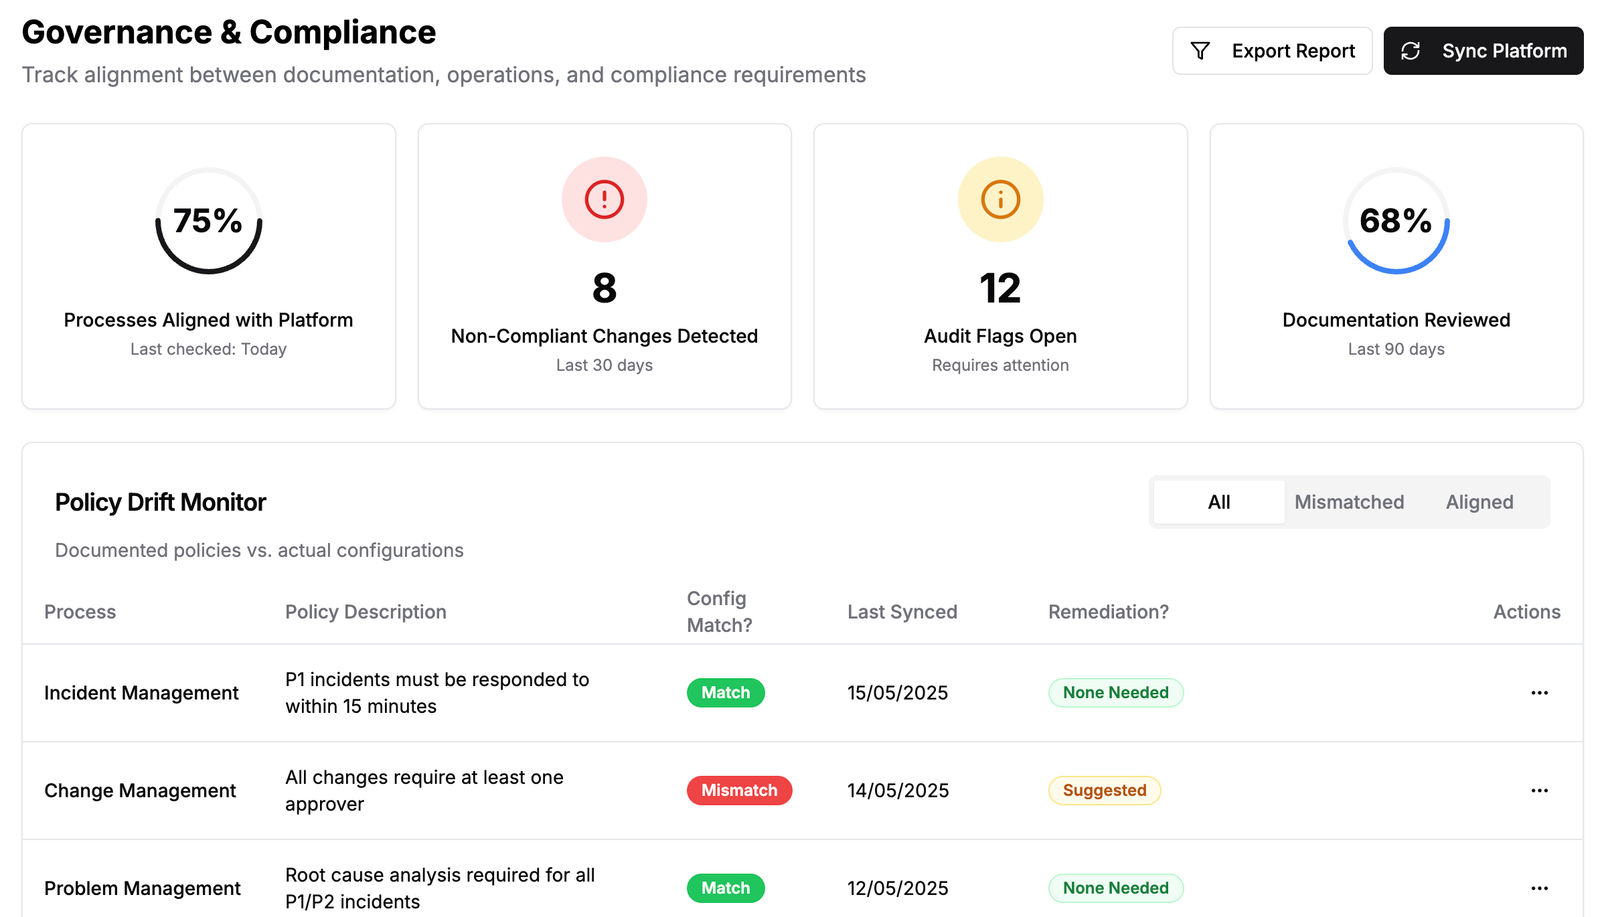Screen dimensions: 1600x917
Task: Open the actions ellipsis for Incident Management
Action: [1540, 692]
